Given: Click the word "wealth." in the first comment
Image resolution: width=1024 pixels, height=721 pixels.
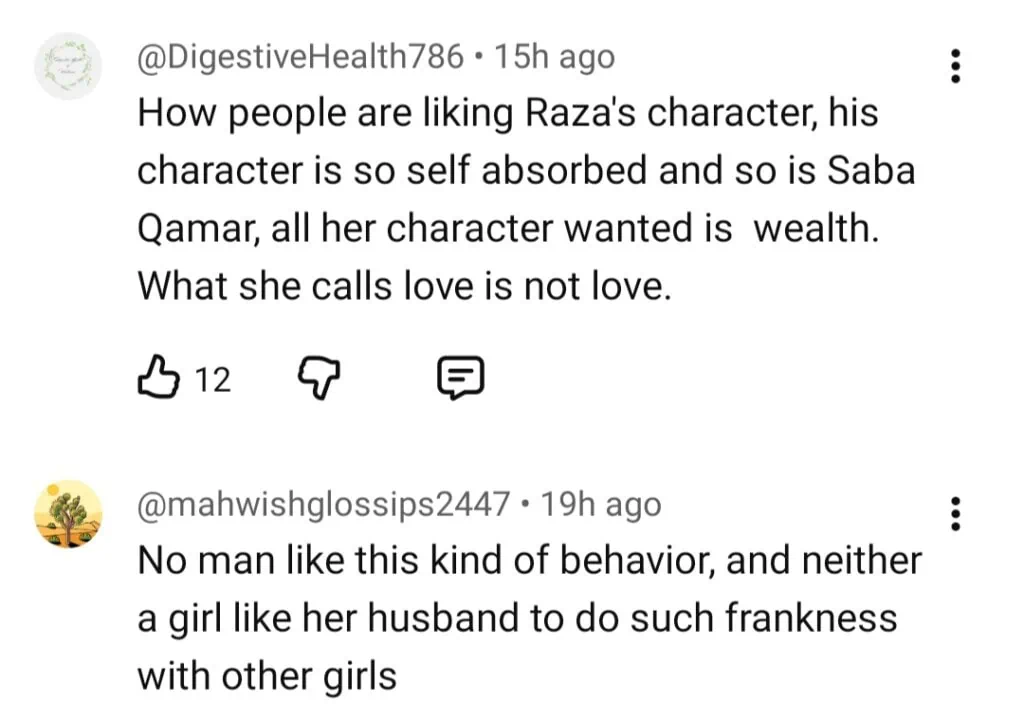Looking at the screenshot, I should (x=814, y=228).
